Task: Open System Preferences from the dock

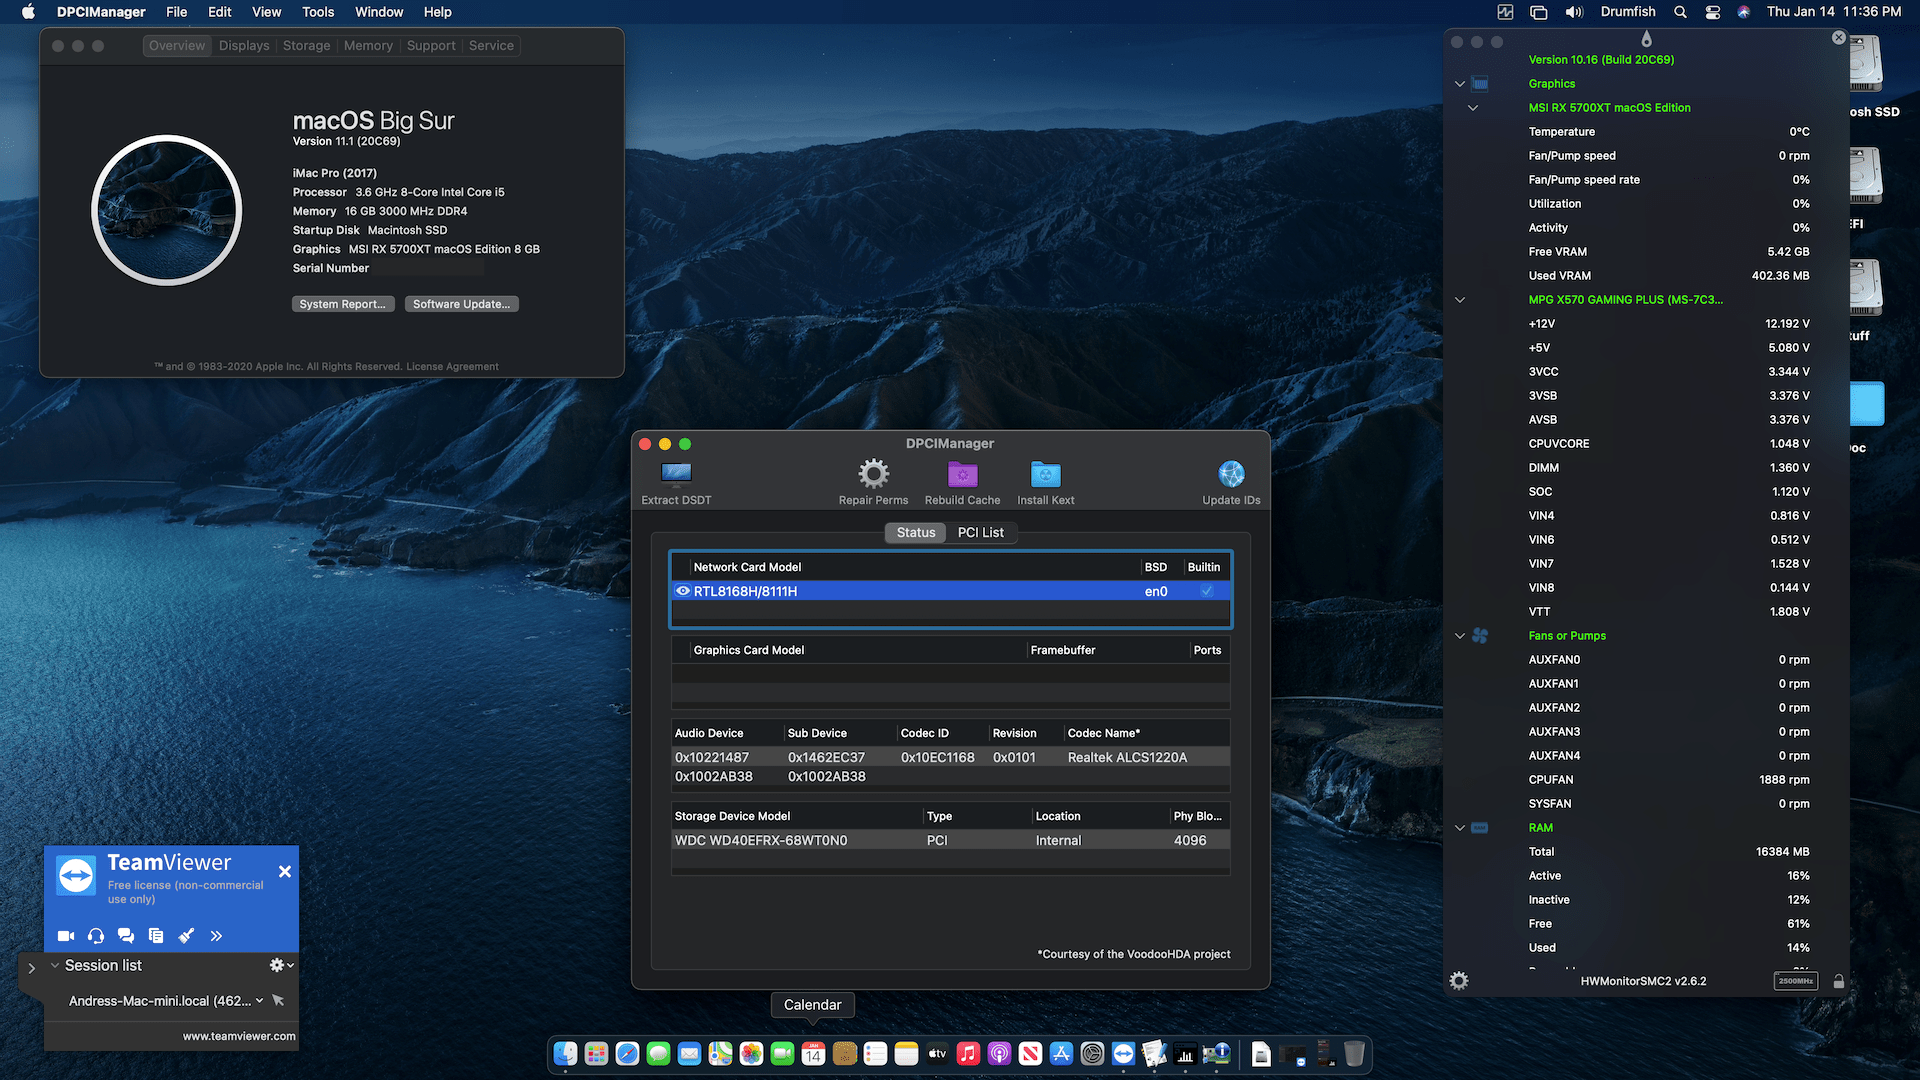Action: pyautogui.click(x=1092, y=1053)
